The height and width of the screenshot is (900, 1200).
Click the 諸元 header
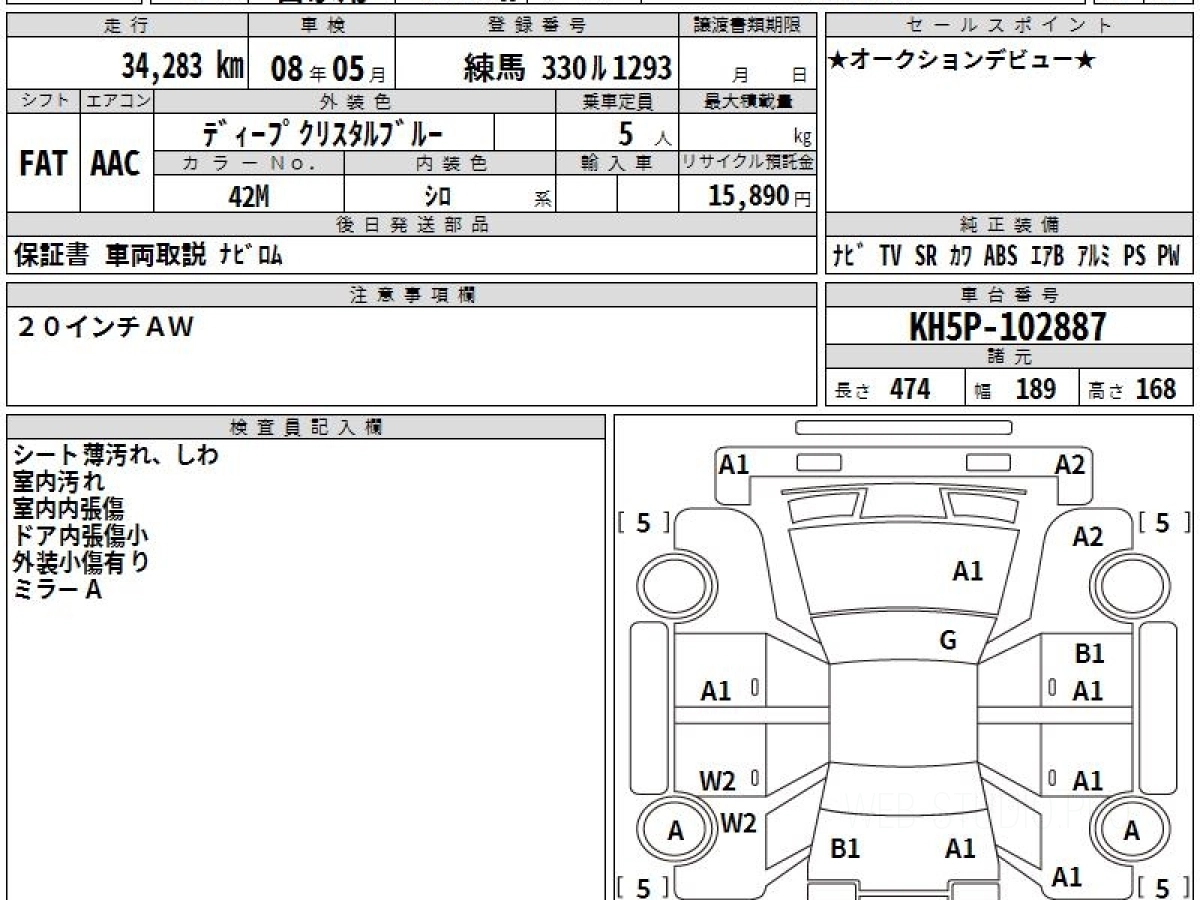[1010, 357]
